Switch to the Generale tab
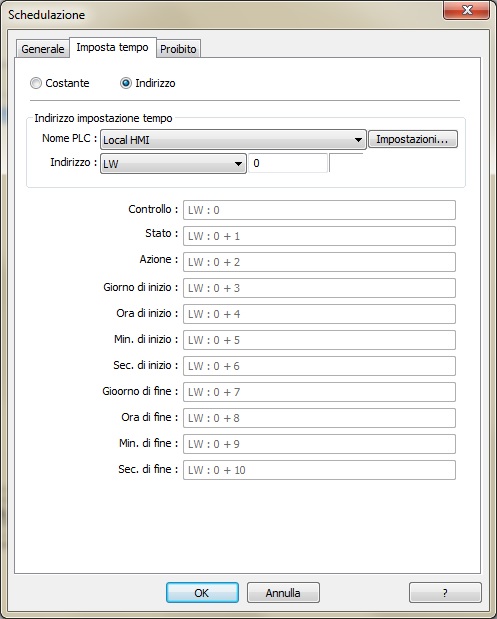 [x=43, y=49]
